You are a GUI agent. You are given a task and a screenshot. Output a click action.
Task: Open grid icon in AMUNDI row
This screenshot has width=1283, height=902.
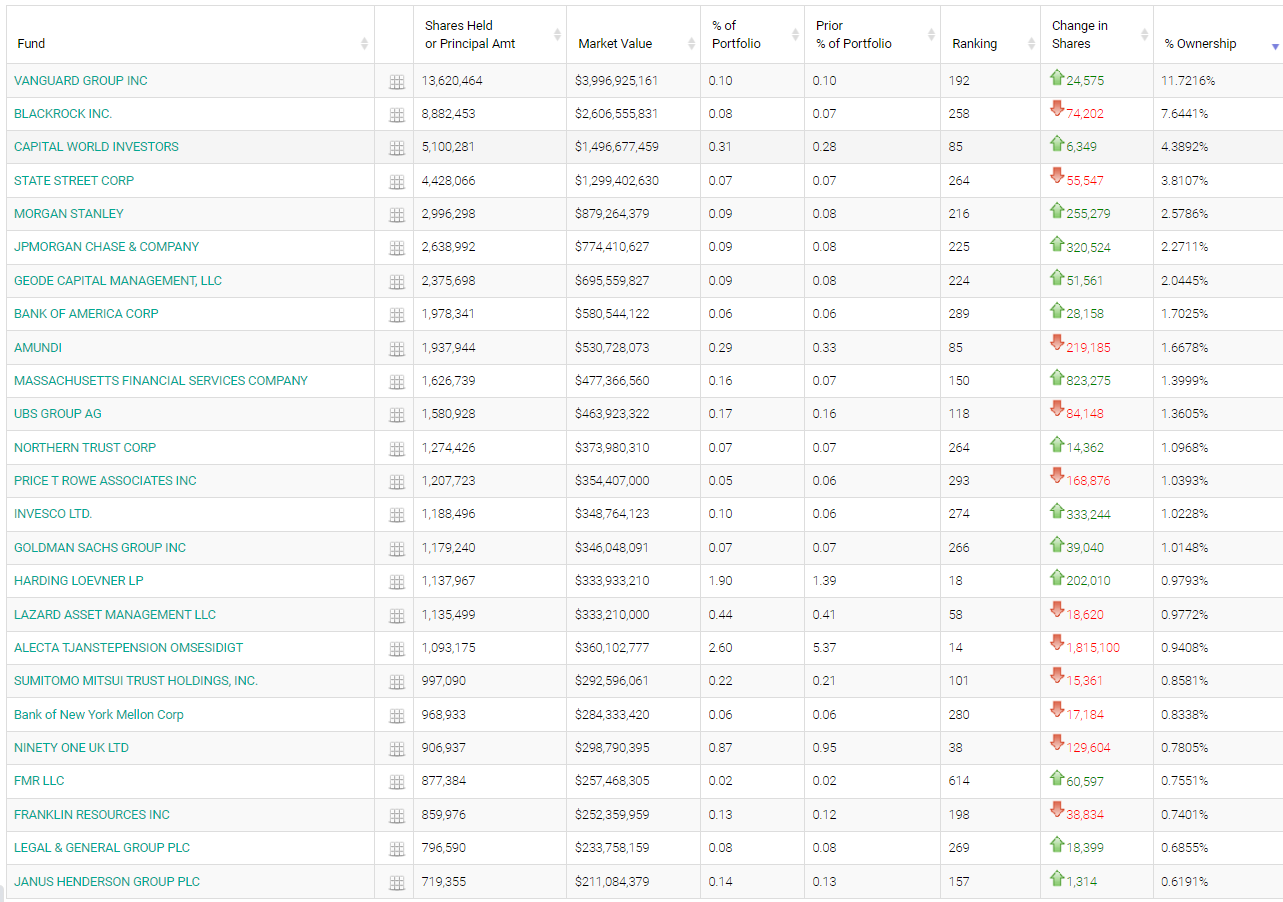click(396, 349)
